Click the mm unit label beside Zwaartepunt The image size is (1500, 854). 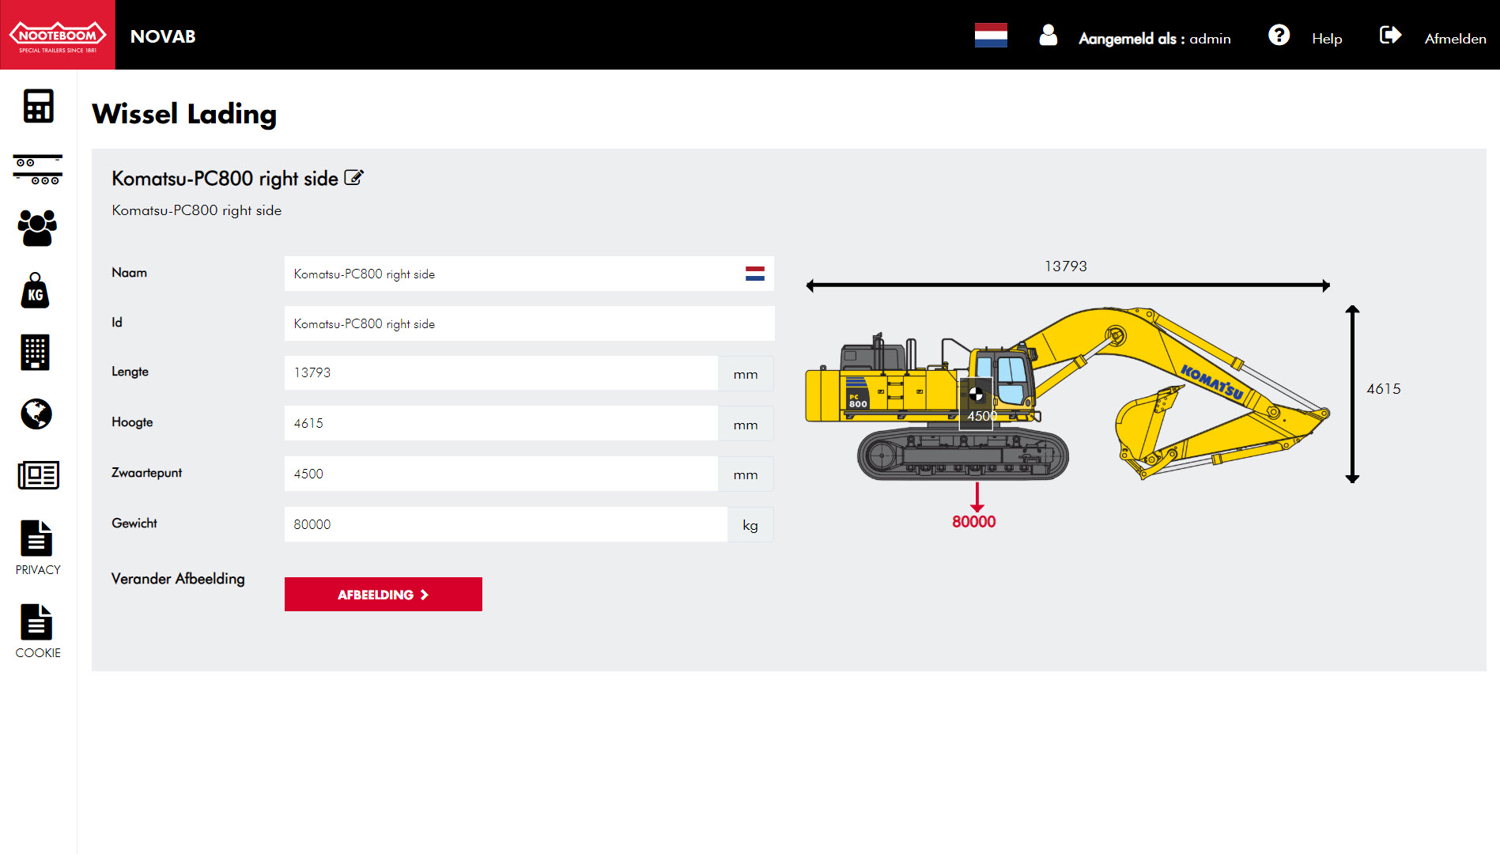(746, 474)
